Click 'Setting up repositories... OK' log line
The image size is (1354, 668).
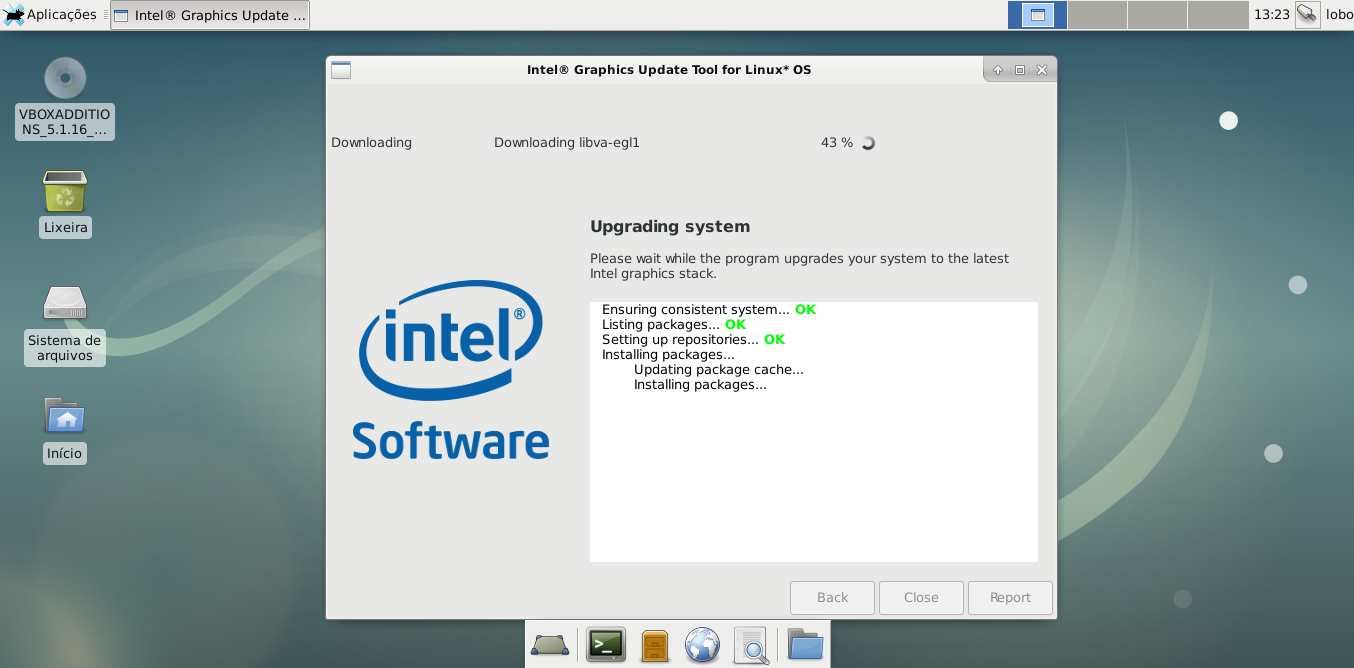point(693,340)
